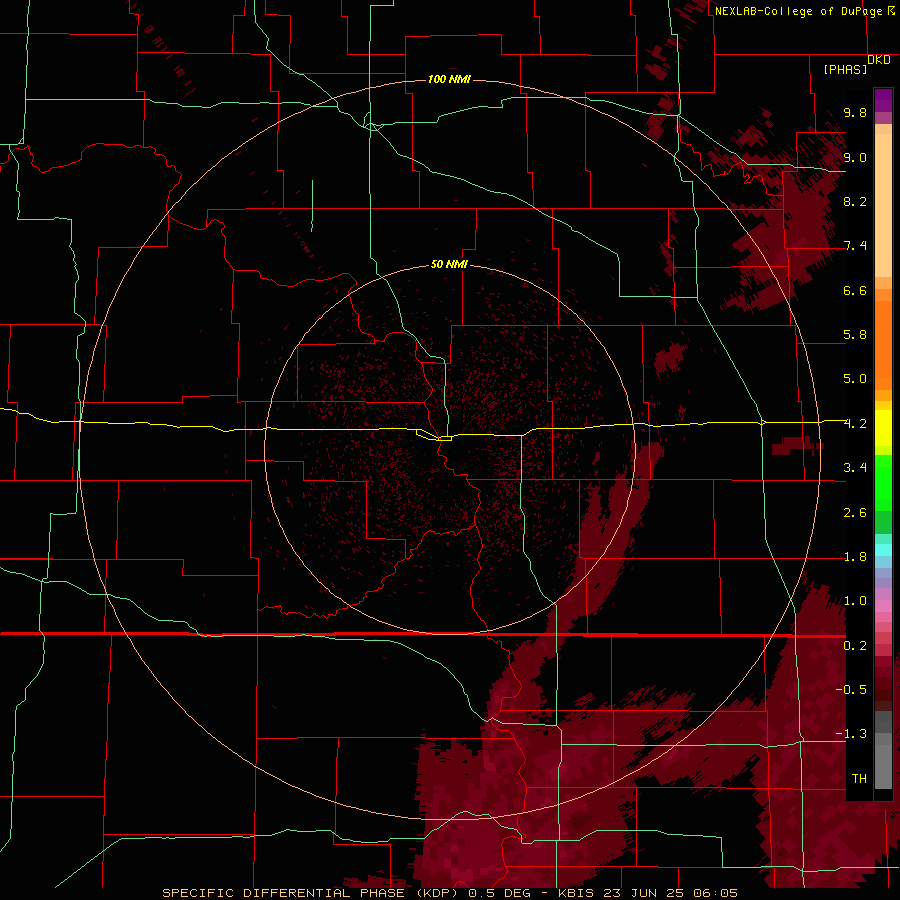
Task: Click the 1.0 value on the color scale
Action: [855, 601]
